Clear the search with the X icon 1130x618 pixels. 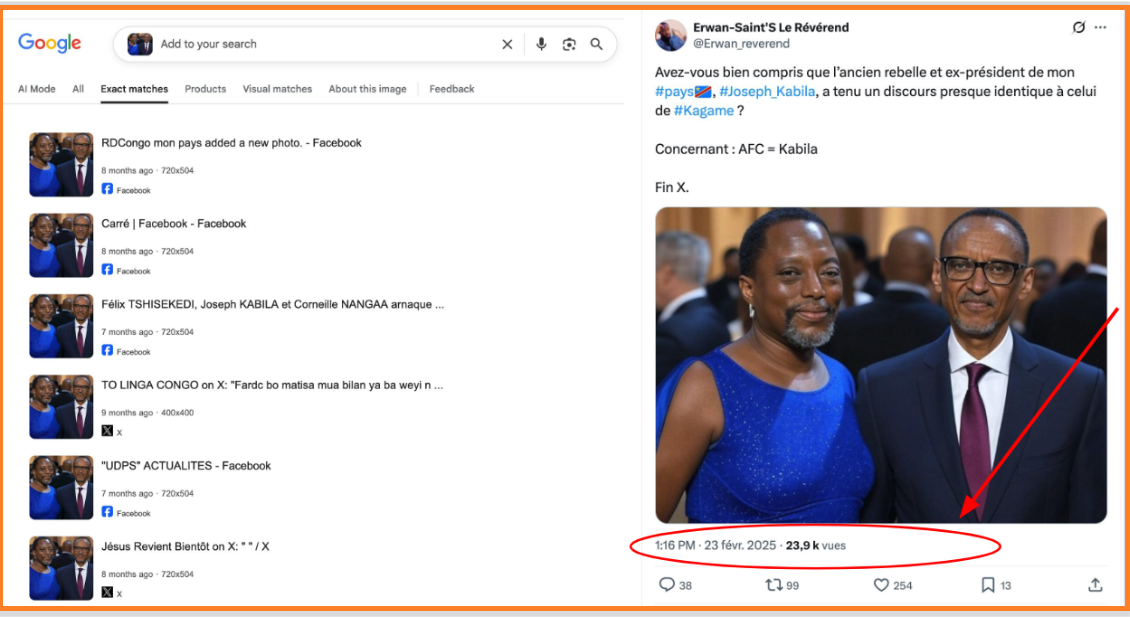507,44
